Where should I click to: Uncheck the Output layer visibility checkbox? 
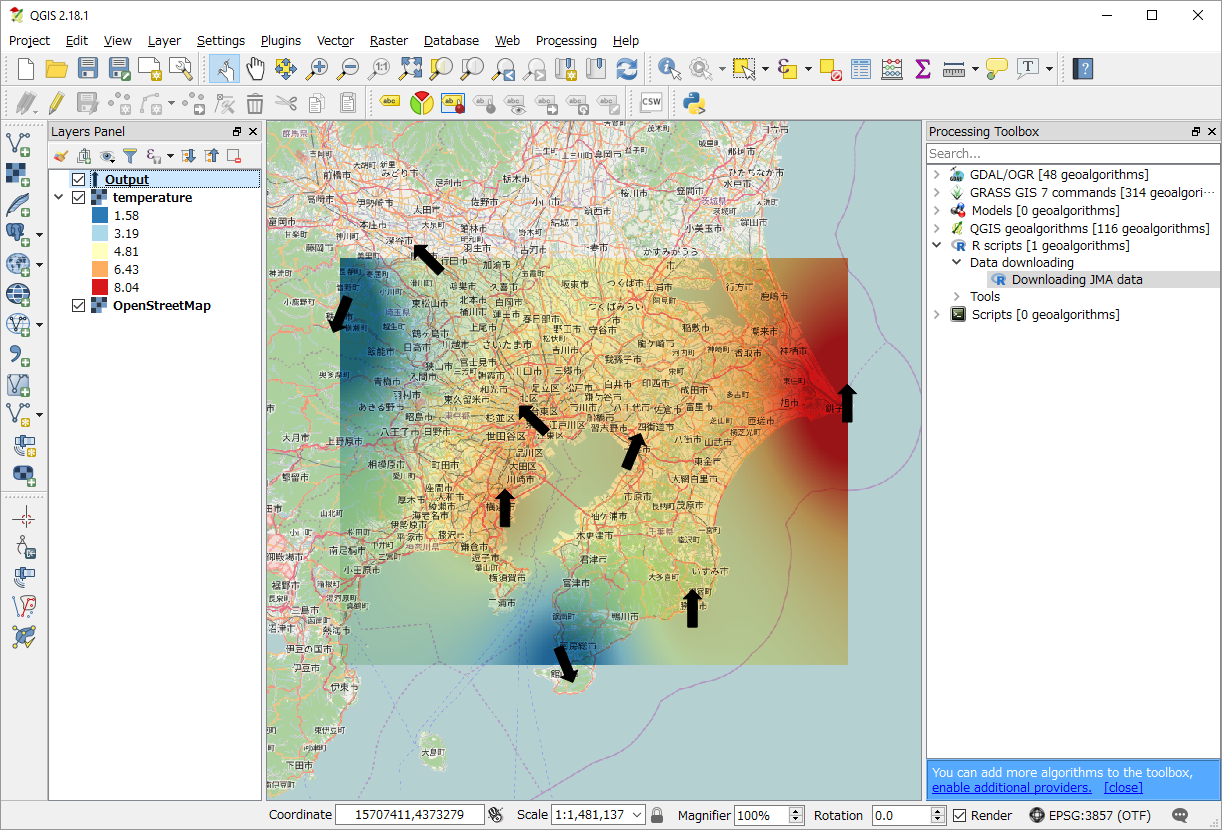(x=79, y=180)
